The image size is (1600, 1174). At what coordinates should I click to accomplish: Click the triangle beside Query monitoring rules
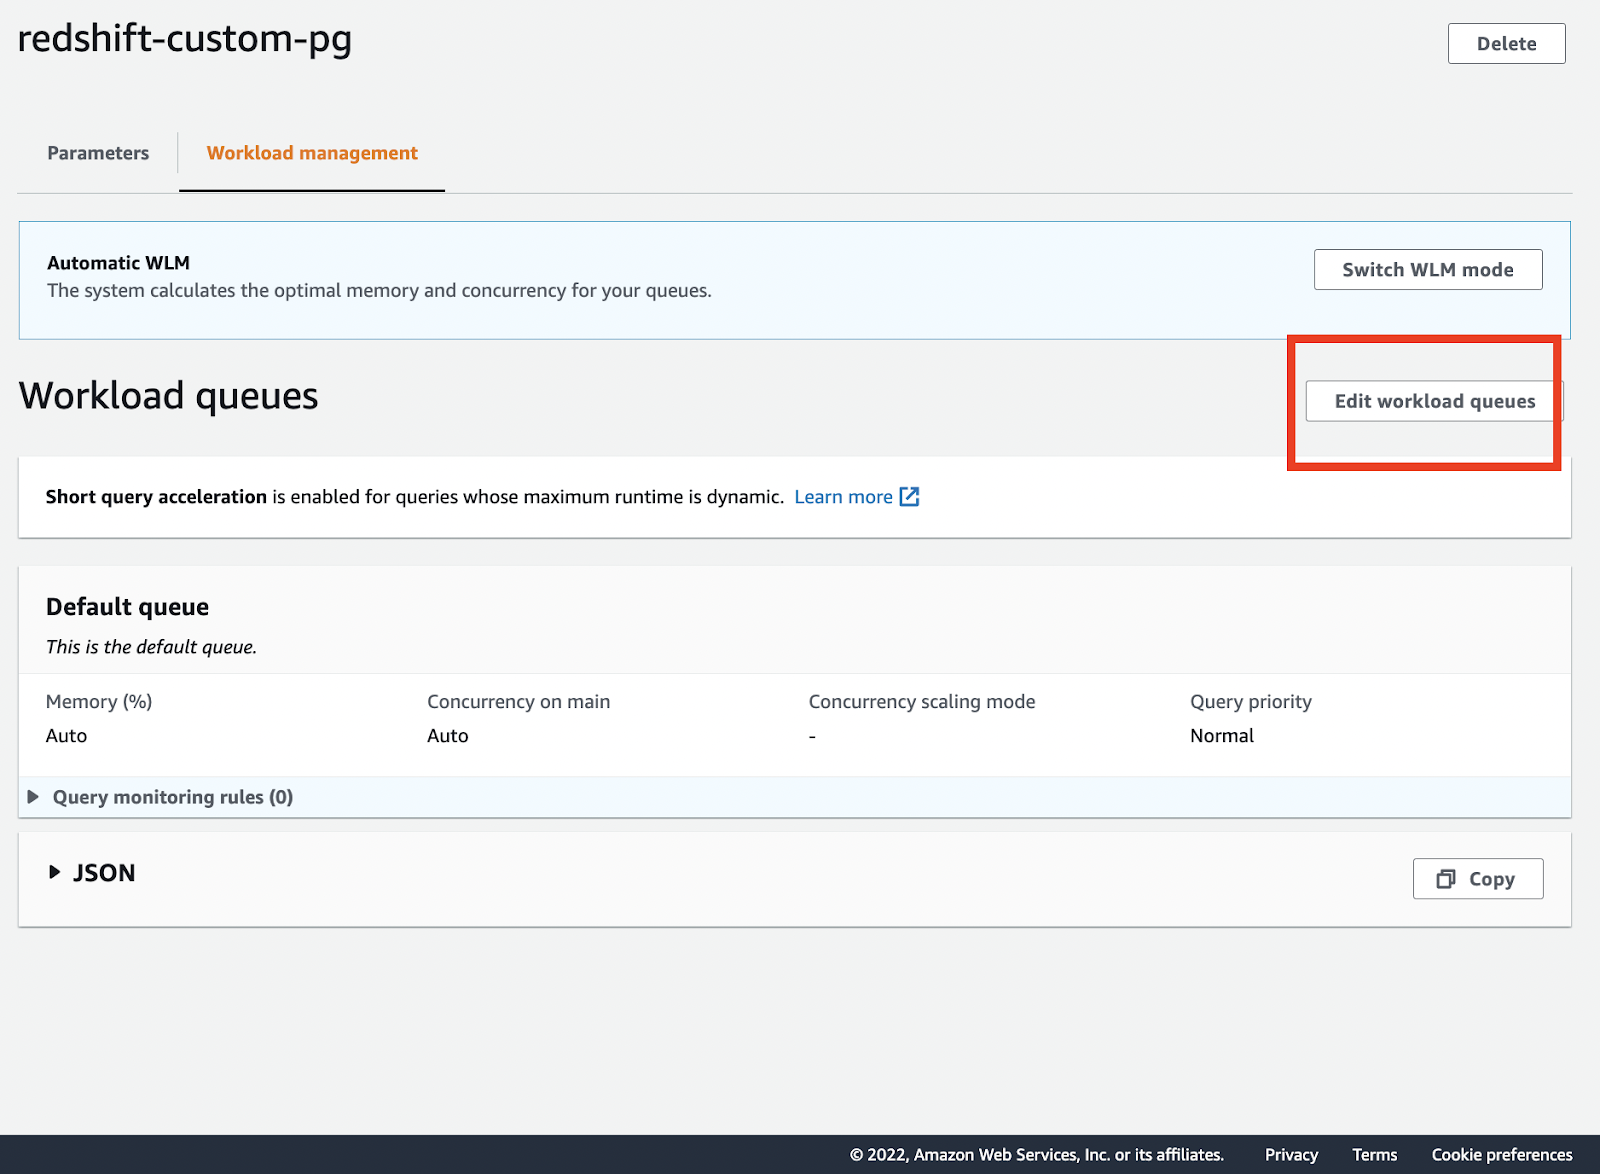[x=33, y=796]
